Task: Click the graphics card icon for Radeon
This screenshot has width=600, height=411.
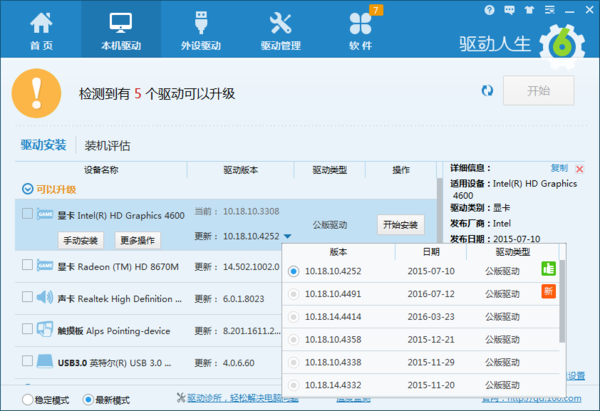Action: click(45, 265)
